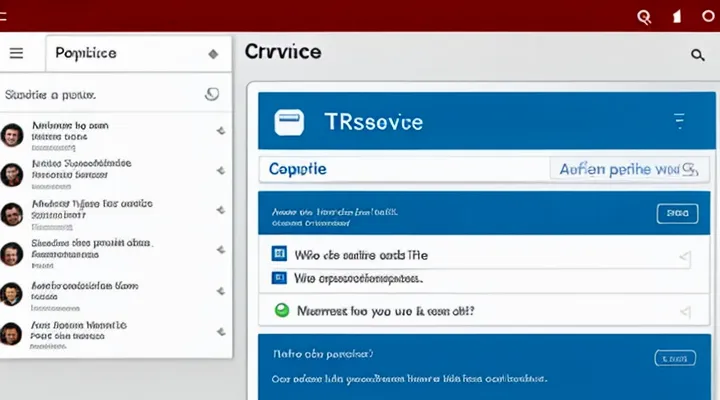Image resolution: width=720 pixels, height=400 pixels.
Task: Click the outlined button in first blue section header
Action: coord(676,213)
